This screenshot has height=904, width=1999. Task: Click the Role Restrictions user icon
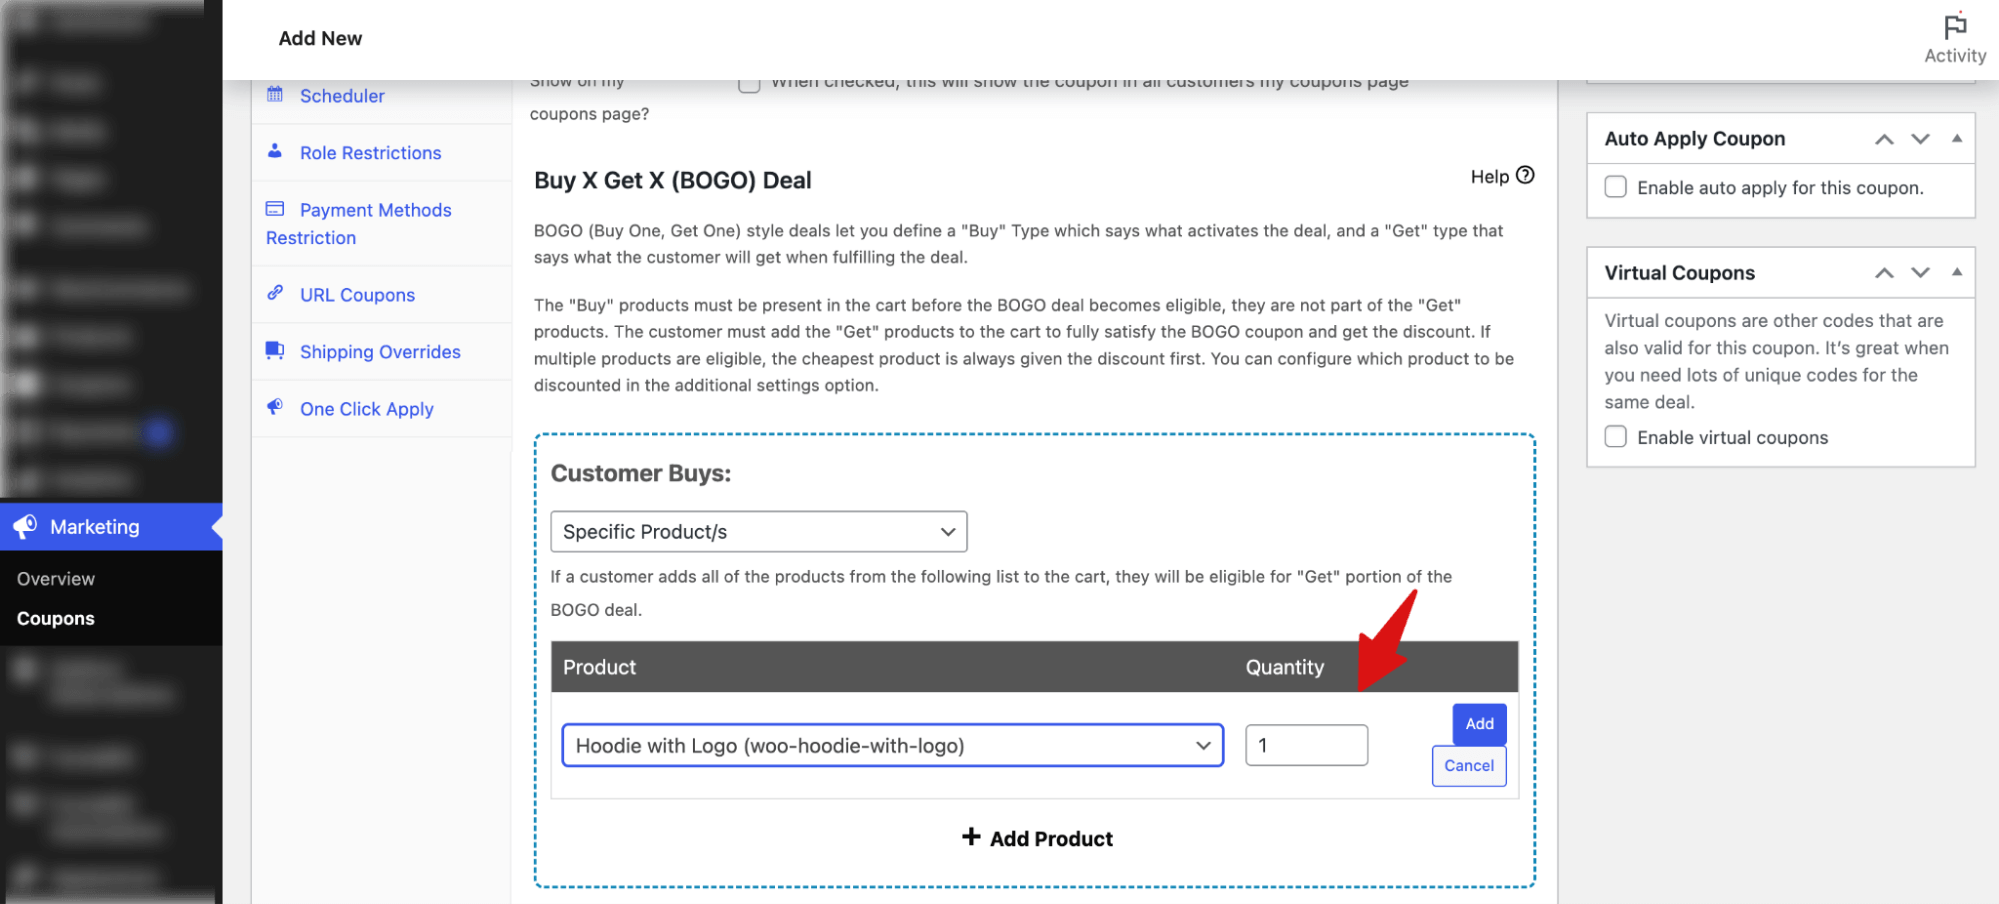(275, 152)
